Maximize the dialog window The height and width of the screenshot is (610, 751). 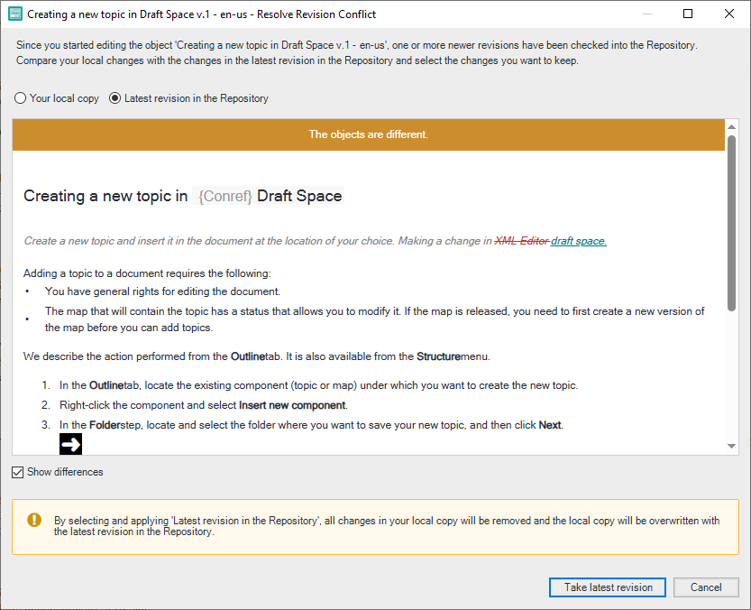[x=687, y=14]
